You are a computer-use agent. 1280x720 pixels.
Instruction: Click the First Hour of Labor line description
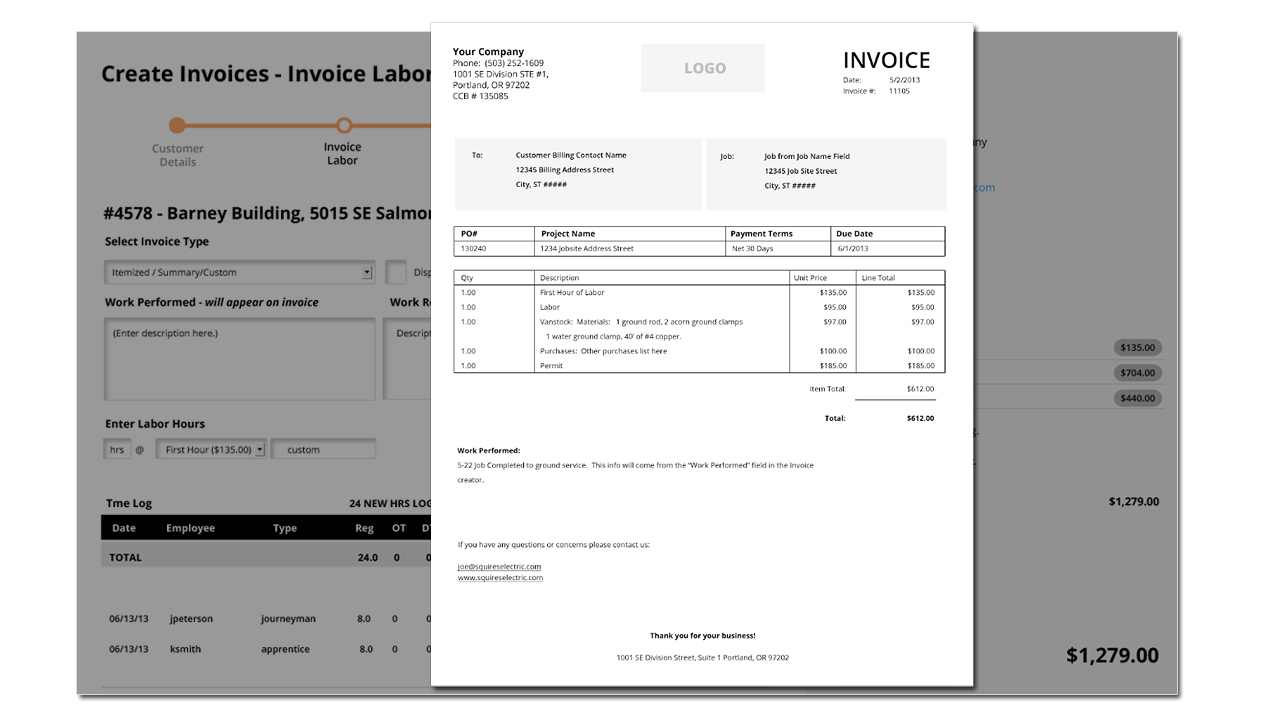[572, 293]
